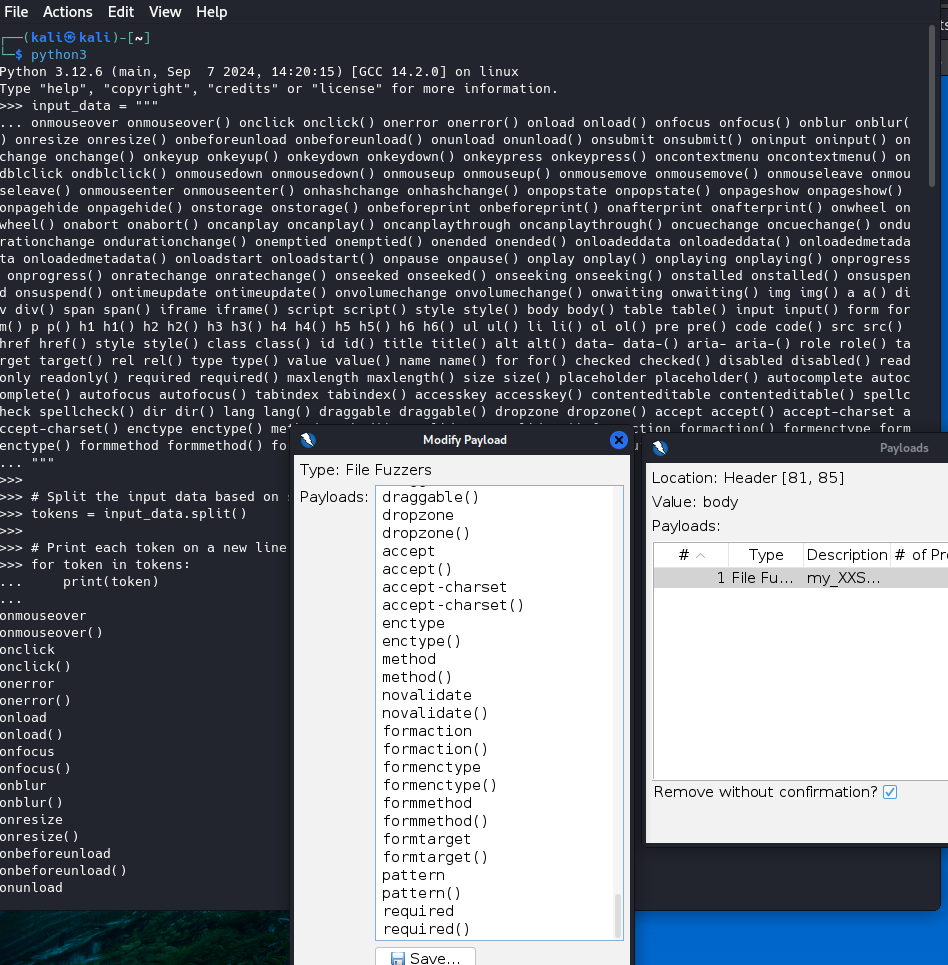This screenshot has height=965, width=948.
Task: Open the Help menu in terminal
Action: [212, 12]
